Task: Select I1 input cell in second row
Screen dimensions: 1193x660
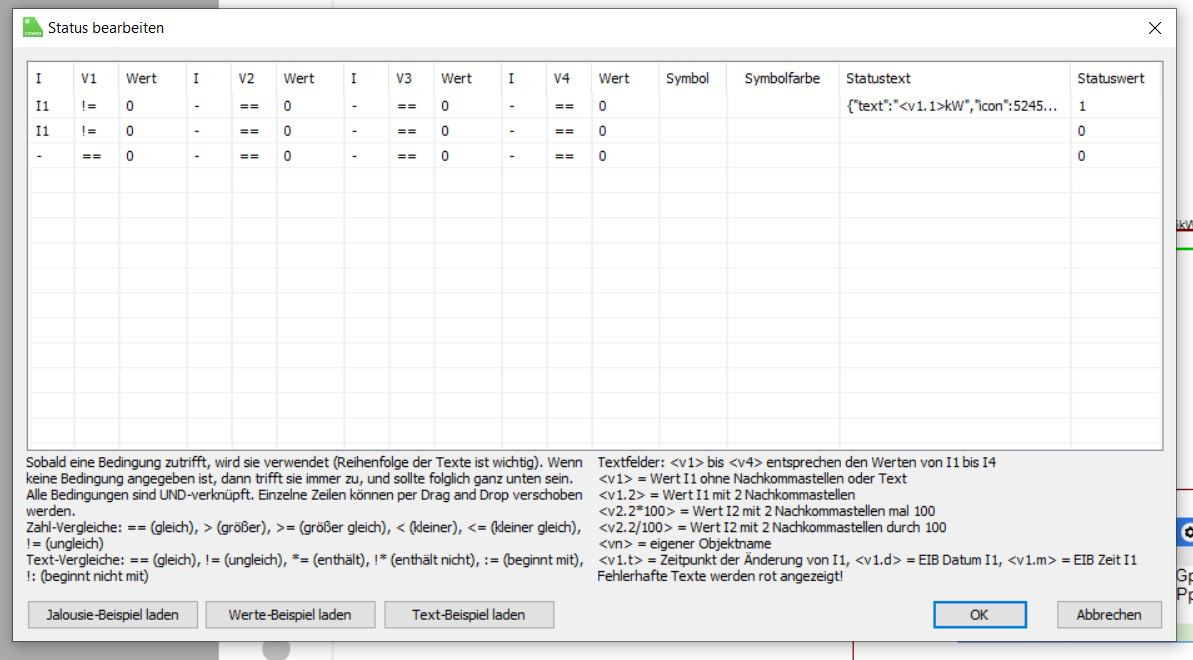Action: 51,131
